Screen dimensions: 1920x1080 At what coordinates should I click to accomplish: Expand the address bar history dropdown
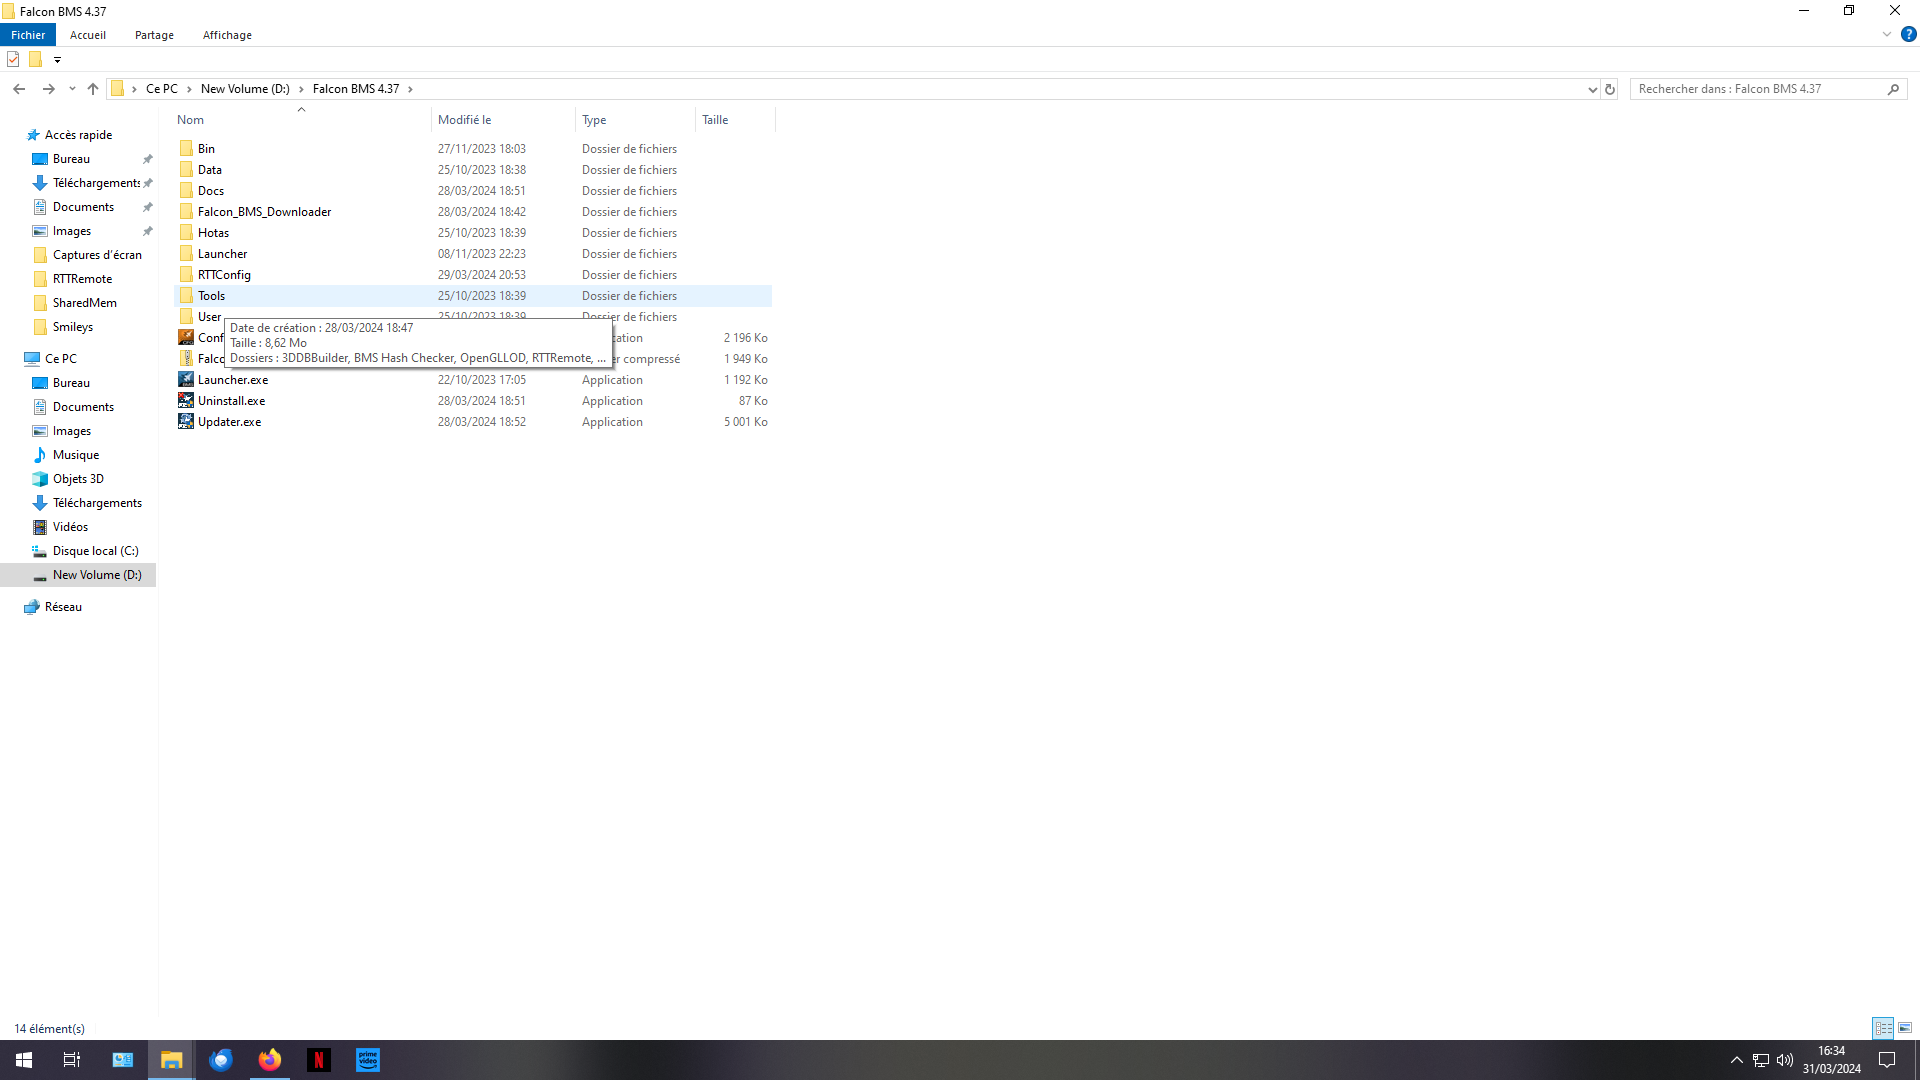(1592, 89)
